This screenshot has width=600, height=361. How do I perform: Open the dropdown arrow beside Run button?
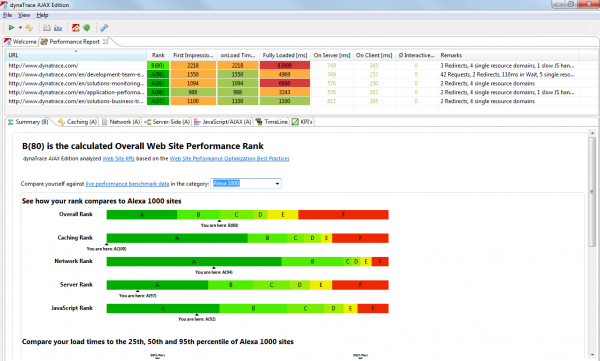tap(20, 28)
